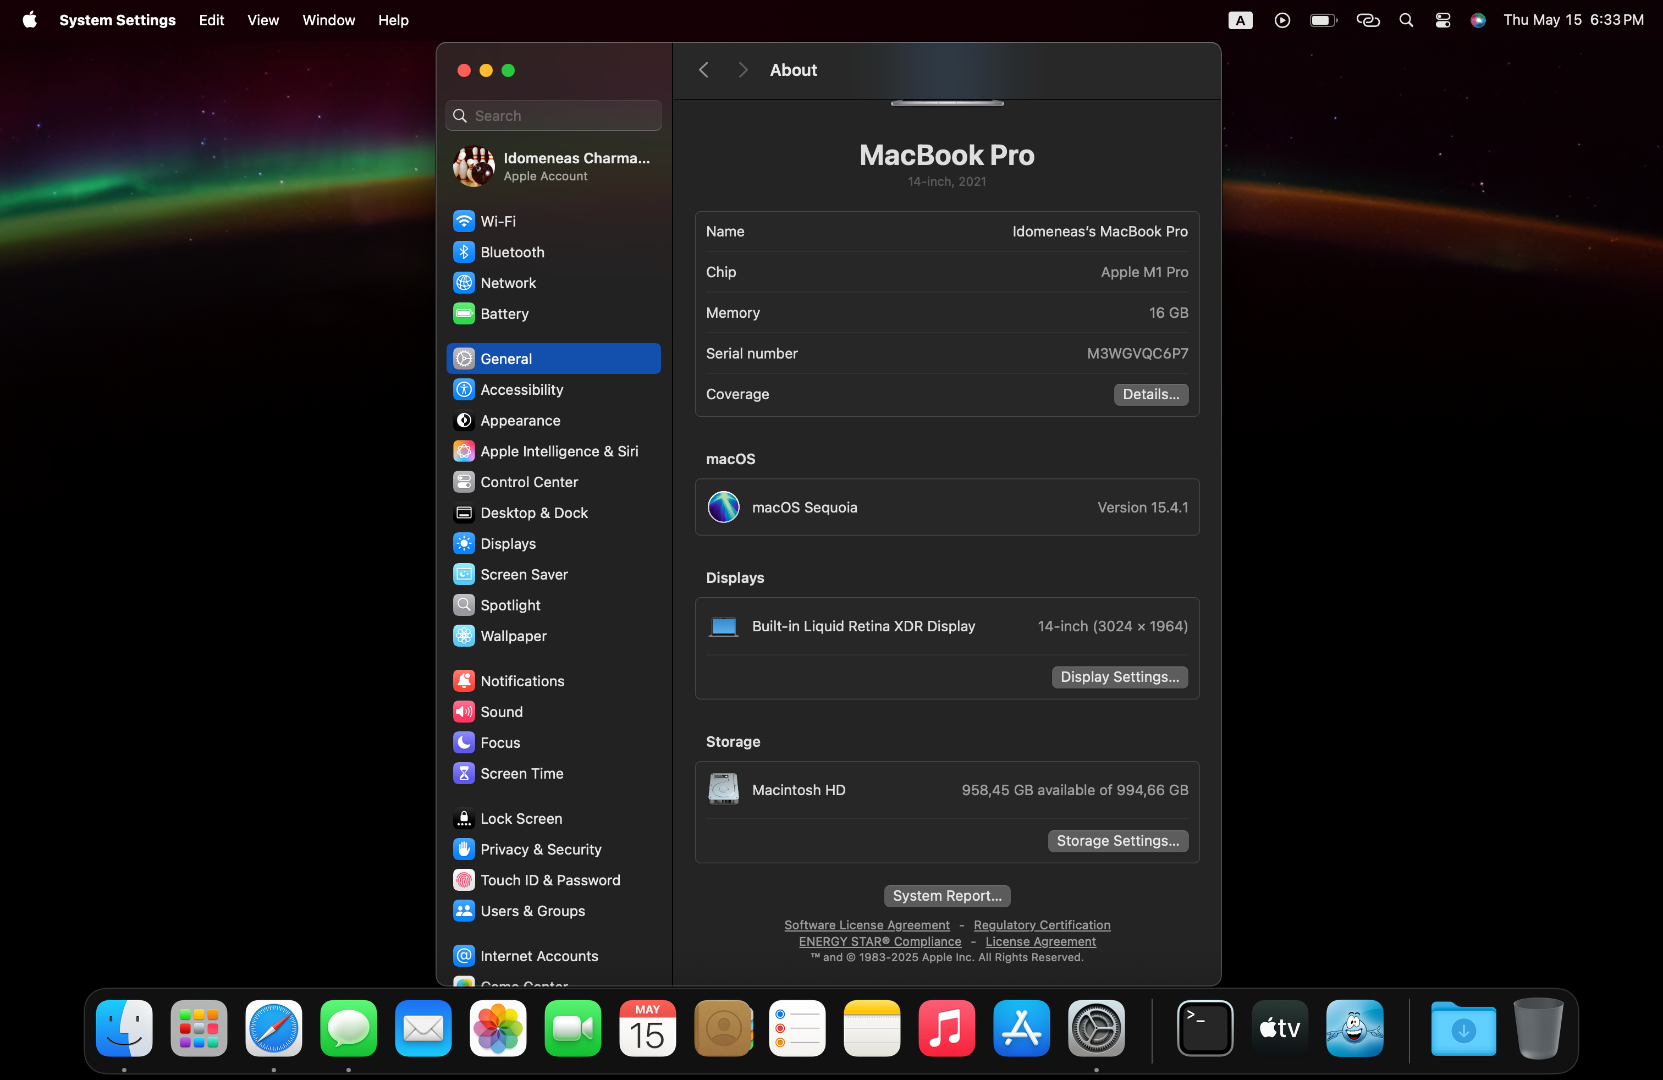Open App Store from the Dock
Viewport: 1663px width, 1080px height.
pos(1022,1028)
